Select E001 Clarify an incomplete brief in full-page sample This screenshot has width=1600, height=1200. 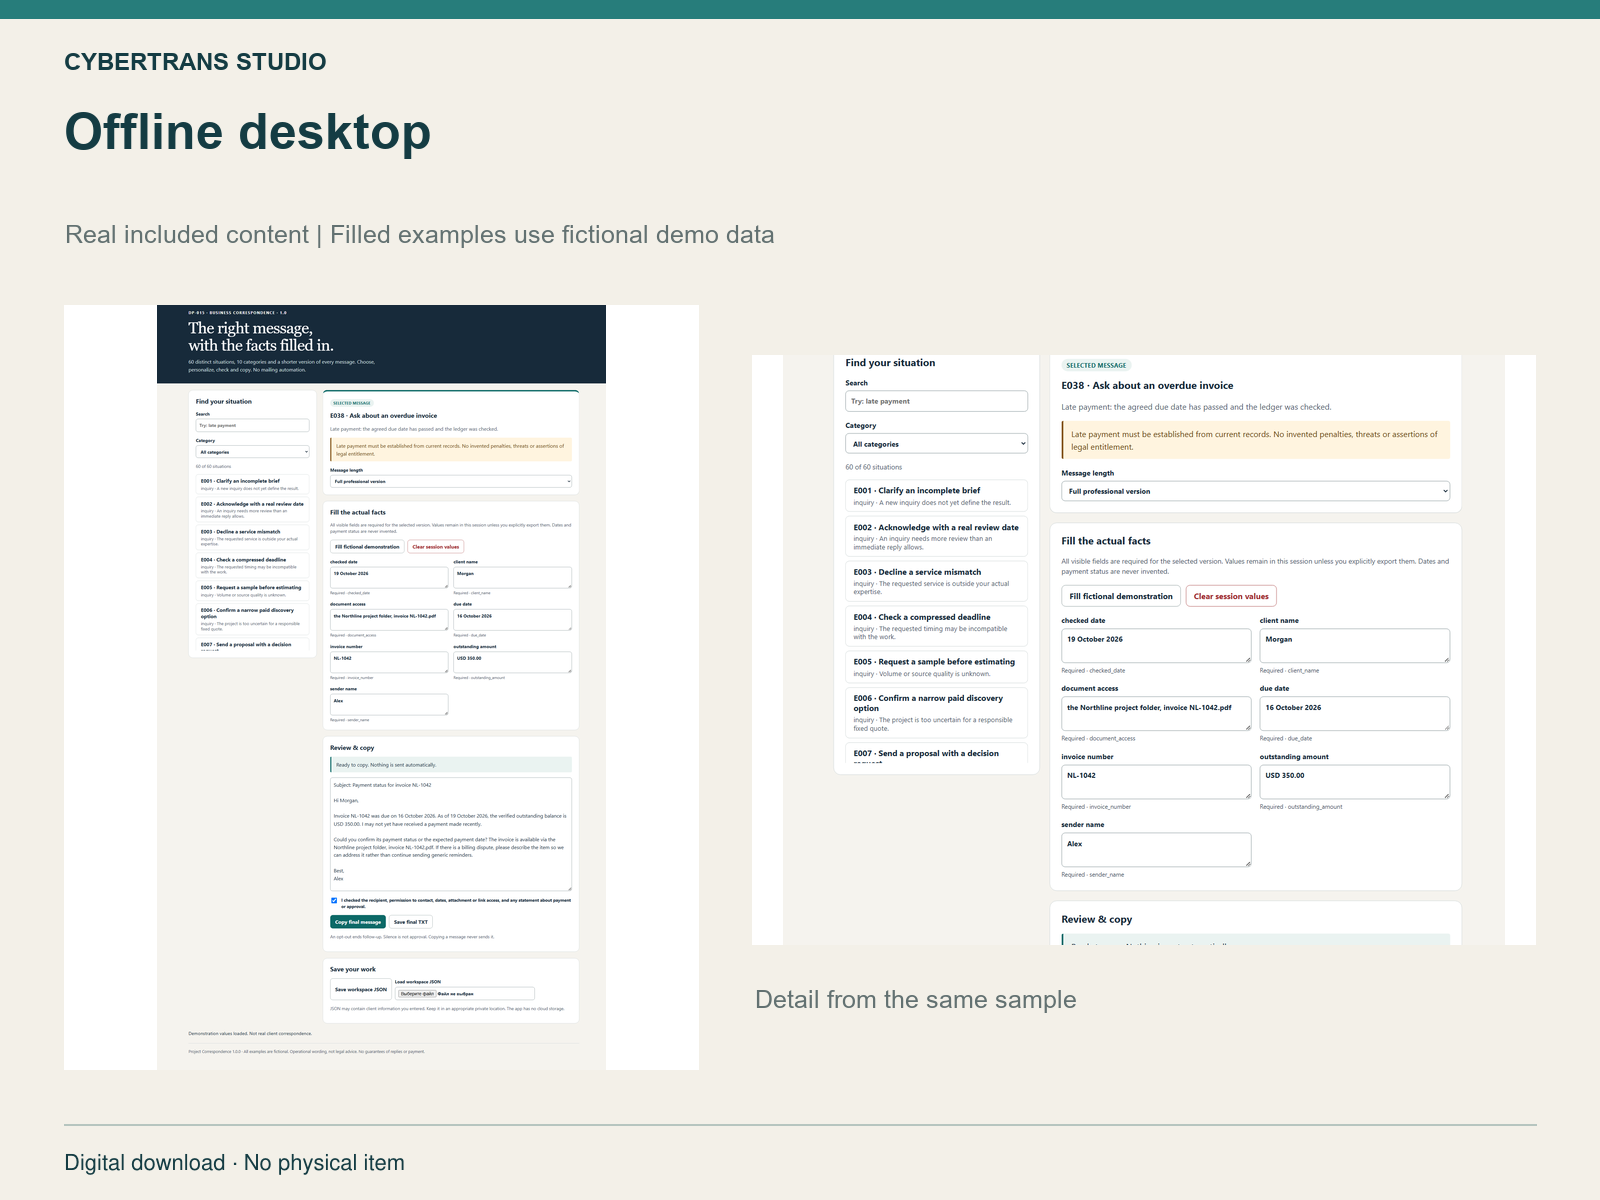coord(253,484)
